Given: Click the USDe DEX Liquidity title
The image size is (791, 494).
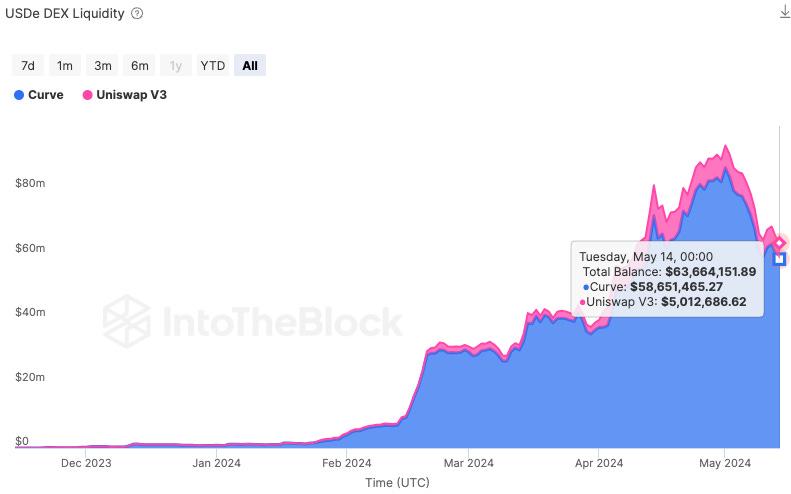Looking at the screenshot, I should (x=68, y=13).
